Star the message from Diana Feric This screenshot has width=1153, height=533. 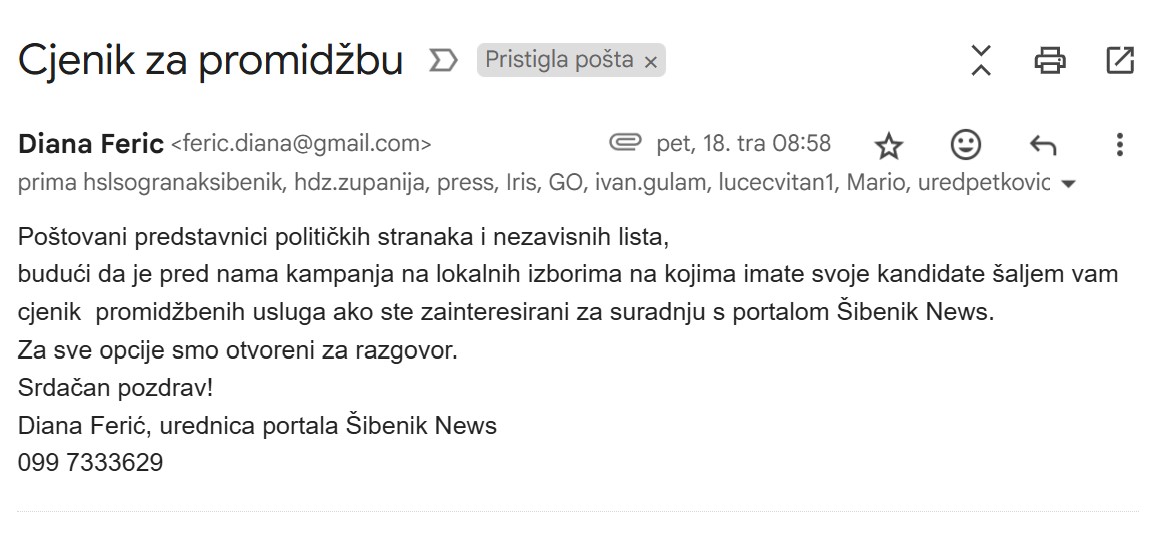tap(888, 146)
